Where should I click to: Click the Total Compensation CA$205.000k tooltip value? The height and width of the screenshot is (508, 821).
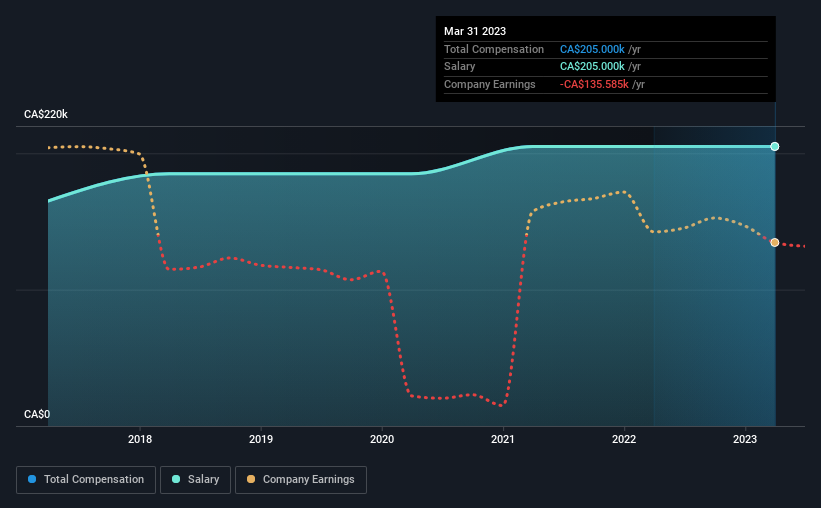592,49
